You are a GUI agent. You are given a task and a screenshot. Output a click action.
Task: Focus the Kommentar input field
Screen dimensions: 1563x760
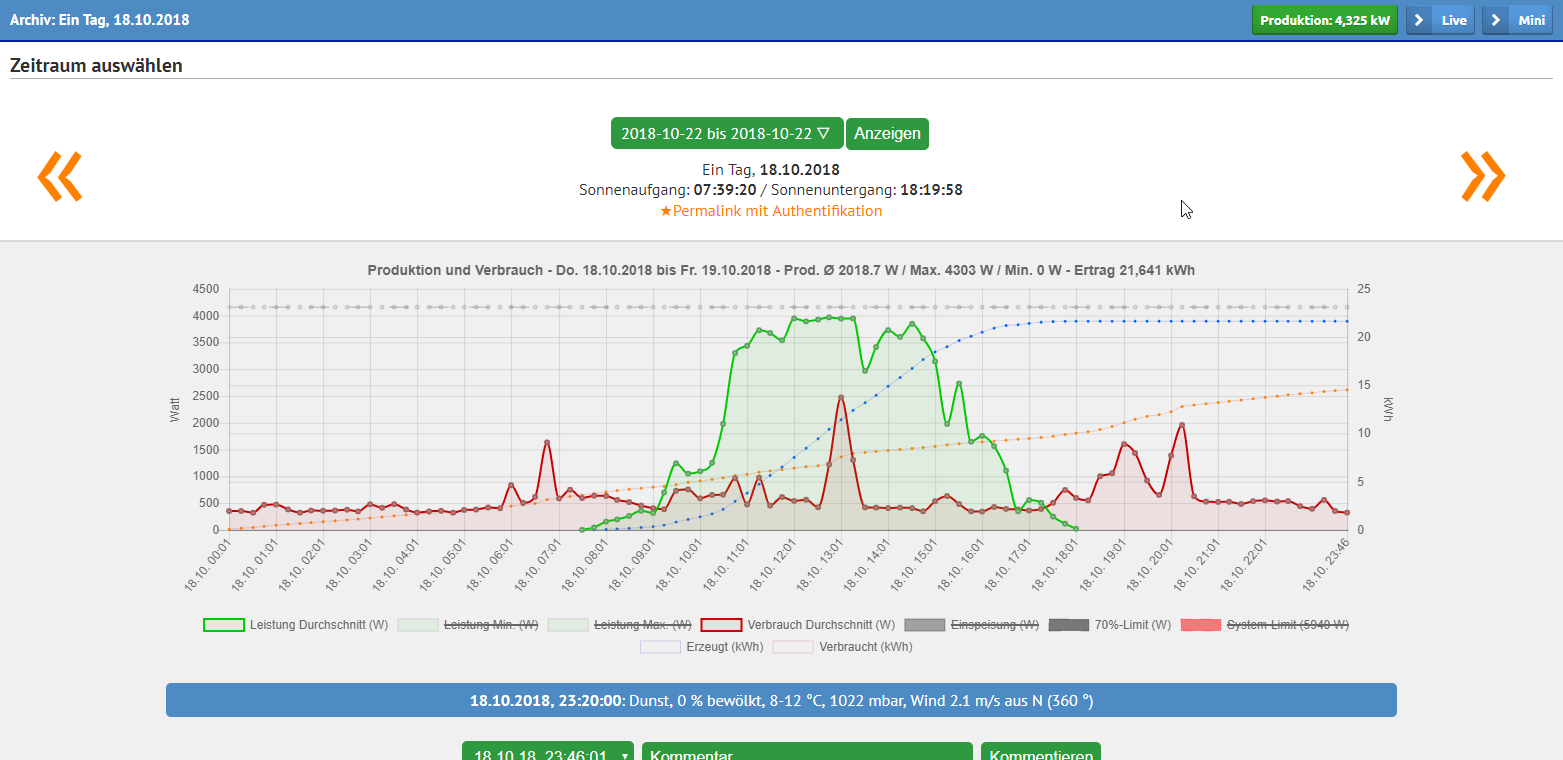click(807, 752)
